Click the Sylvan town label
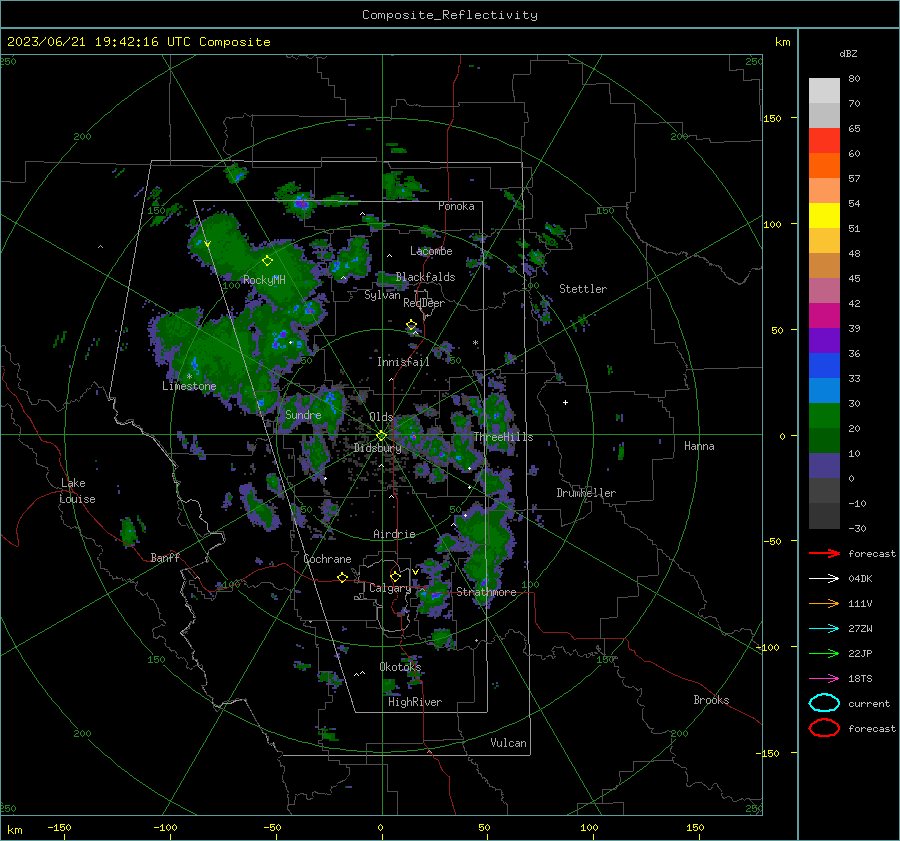The height and width of the screenshot is (841, 900). 382,295
